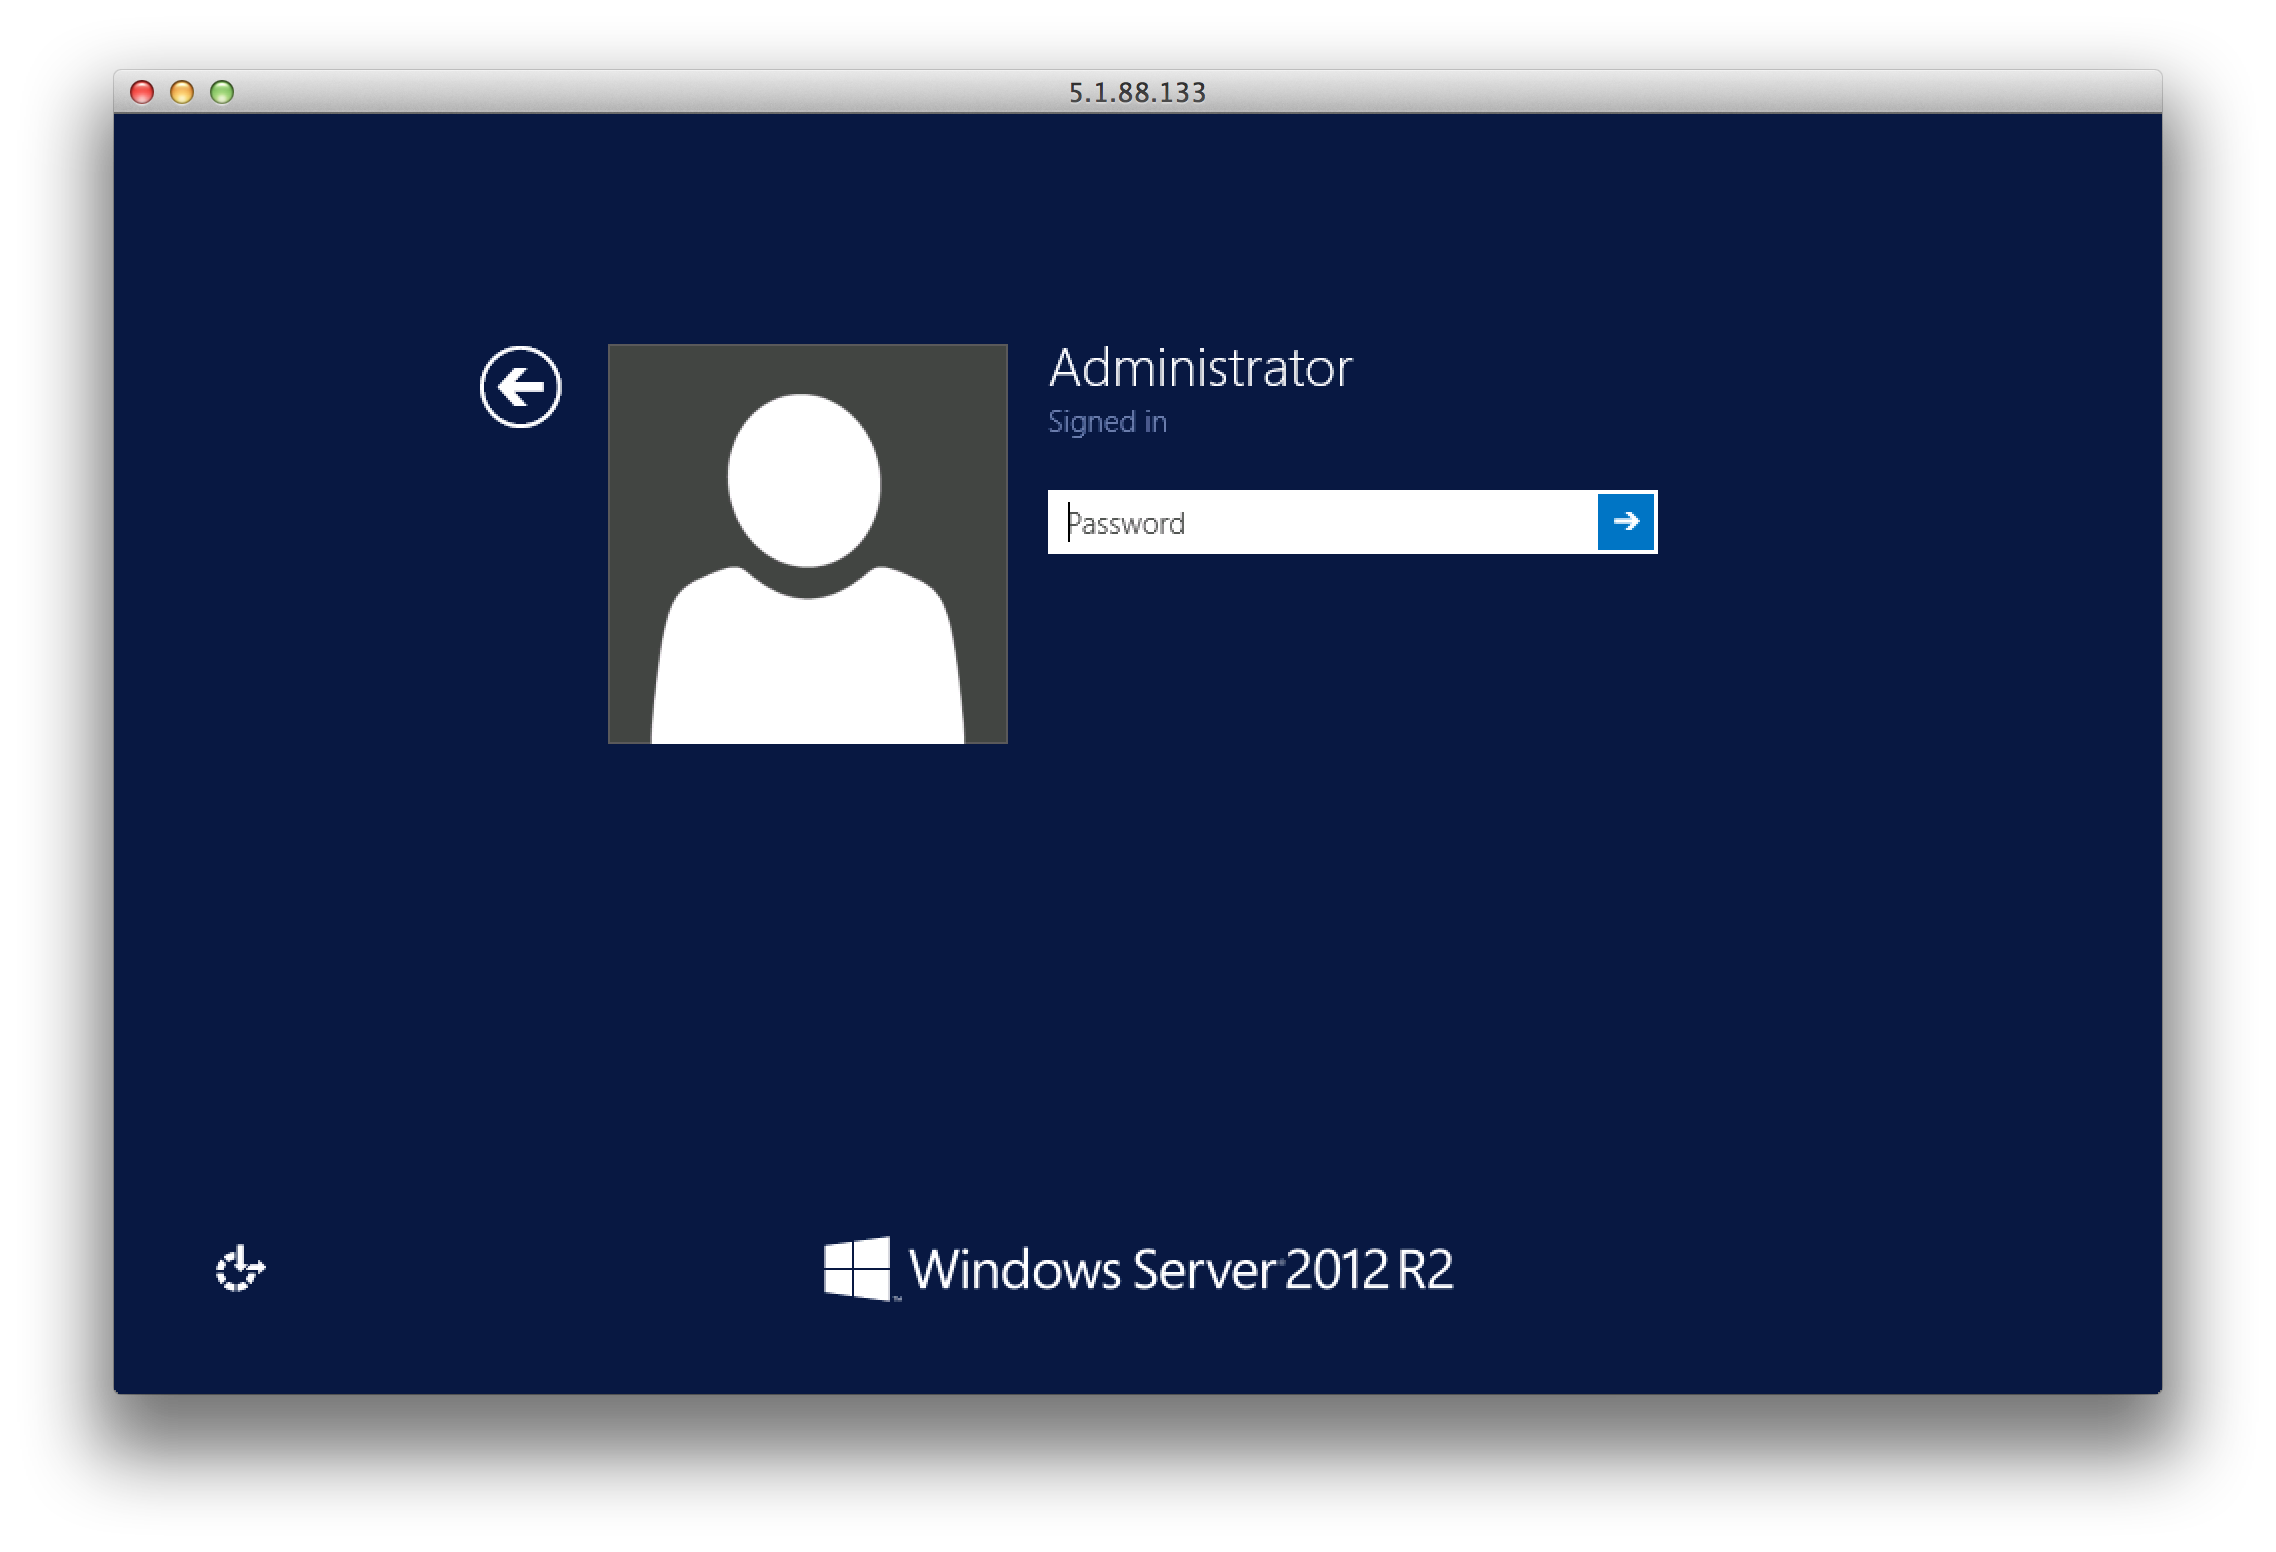2276x1552 pixels.
Task: Click inside the Password field
Action: coord(1322,522)
